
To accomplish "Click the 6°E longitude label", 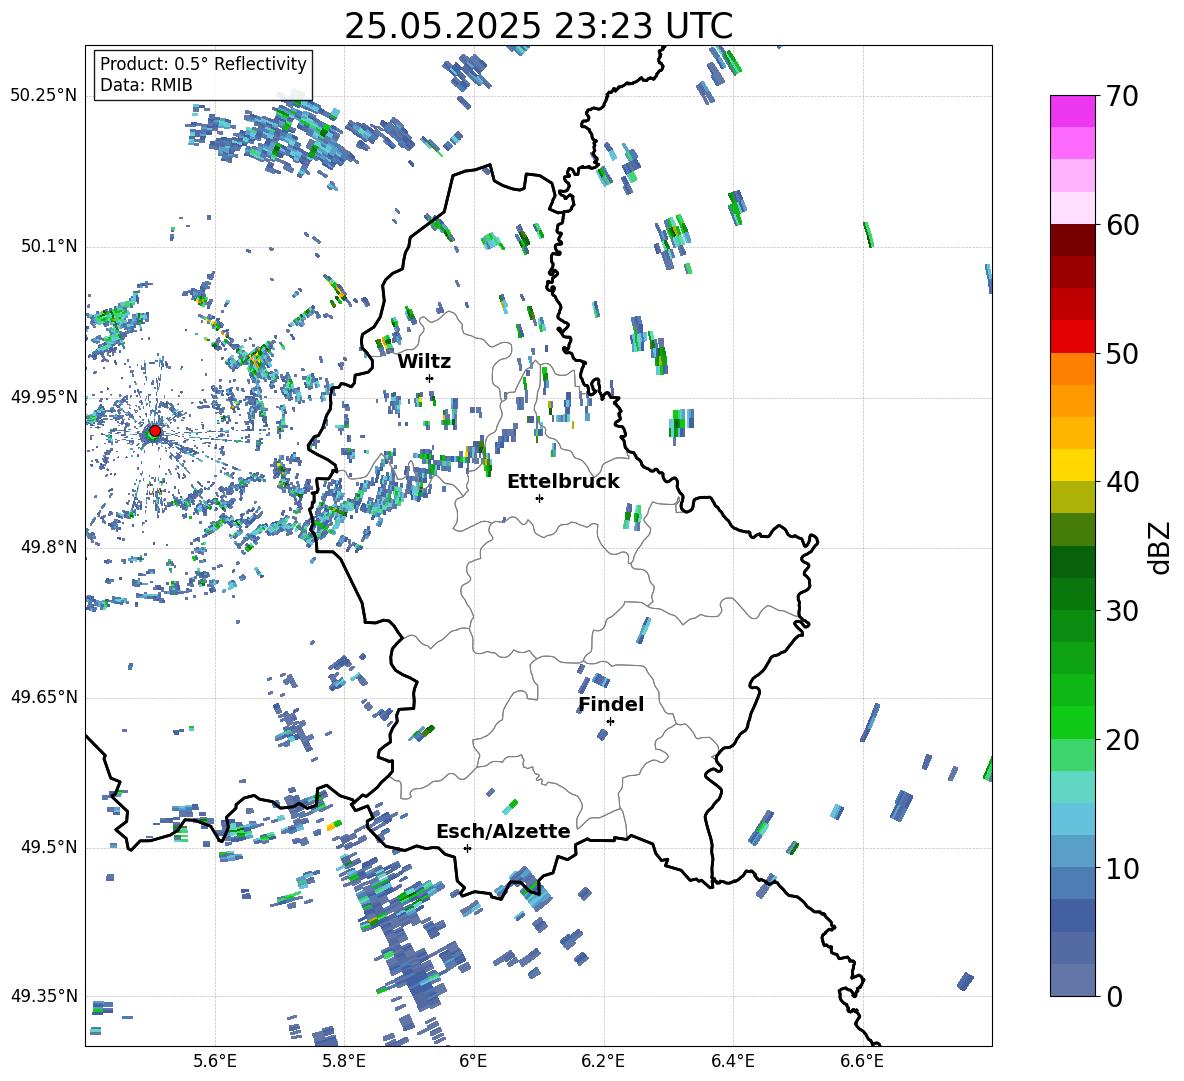I will click(473, 1061).
